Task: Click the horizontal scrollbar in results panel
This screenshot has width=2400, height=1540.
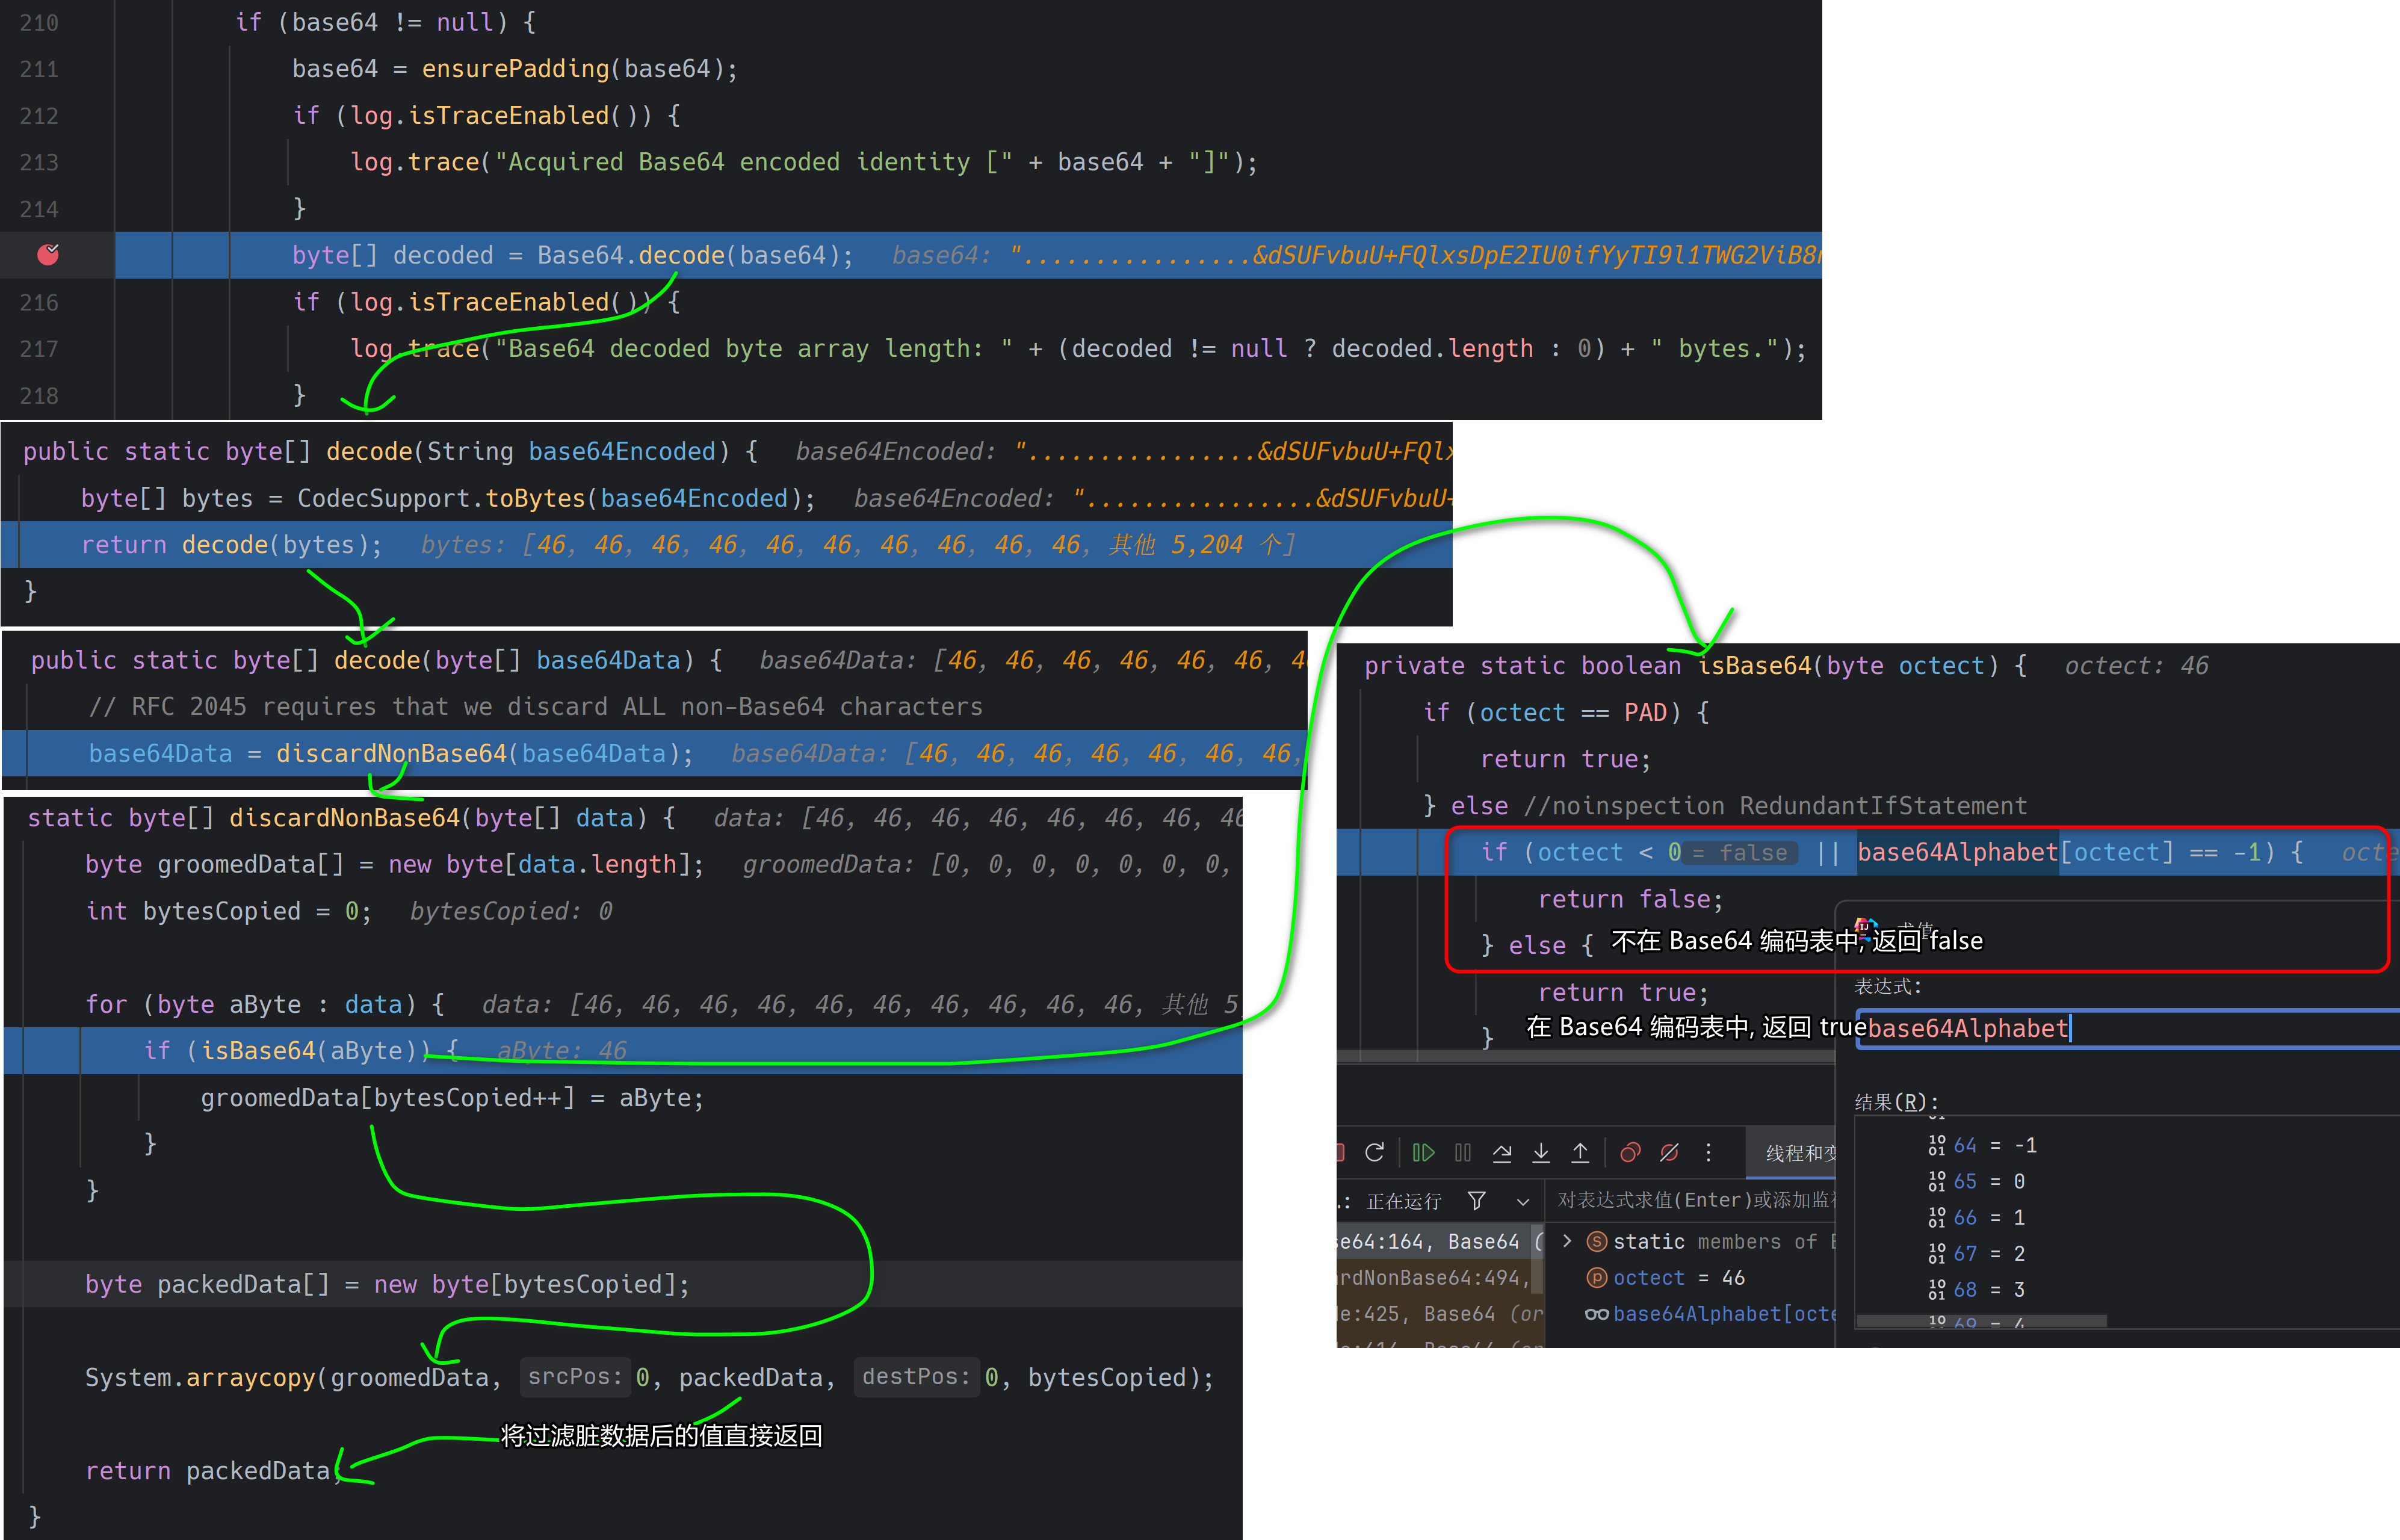Action: 1981,1321
